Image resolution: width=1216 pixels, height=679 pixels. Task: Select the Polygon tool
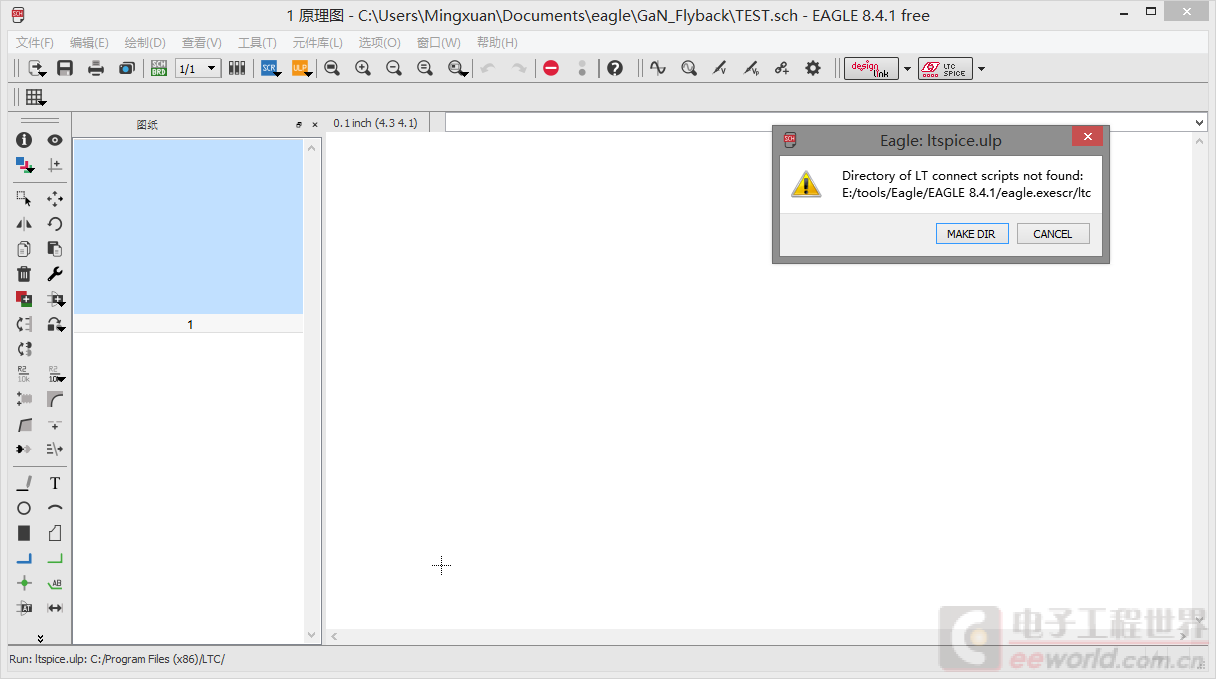click(55, 533)
